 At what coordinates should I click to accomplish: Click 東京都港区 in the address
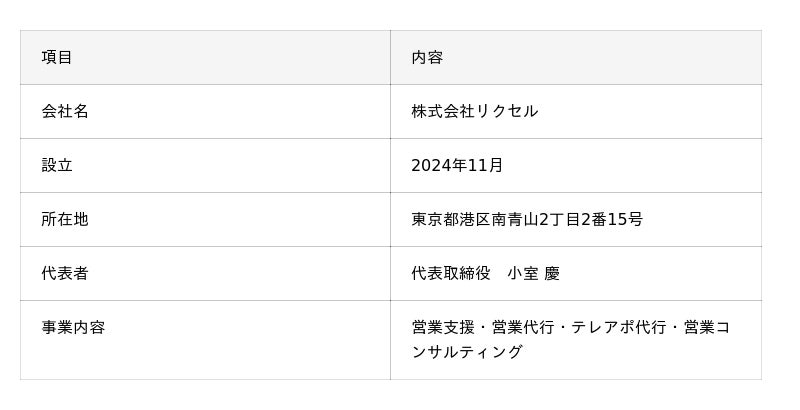coord(451,219)
